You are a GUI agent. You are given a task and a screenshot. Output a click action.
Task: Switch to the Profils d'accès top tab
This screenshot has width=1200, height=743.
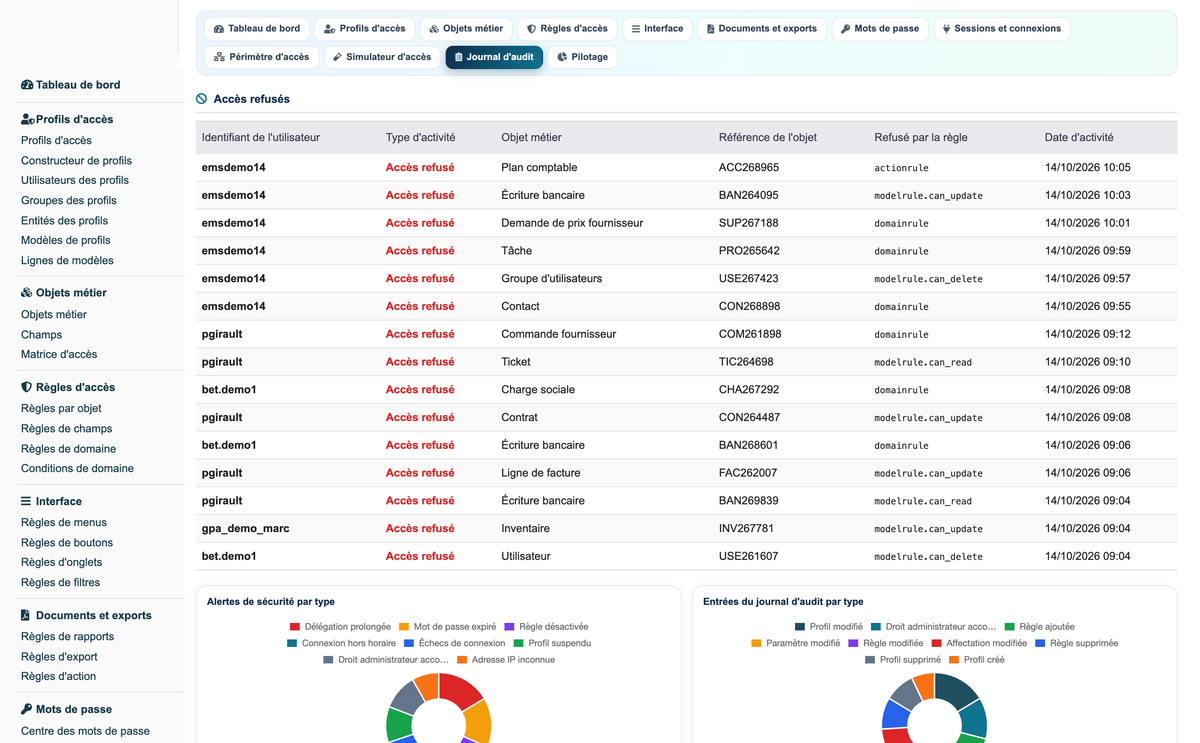pos(364,29)
